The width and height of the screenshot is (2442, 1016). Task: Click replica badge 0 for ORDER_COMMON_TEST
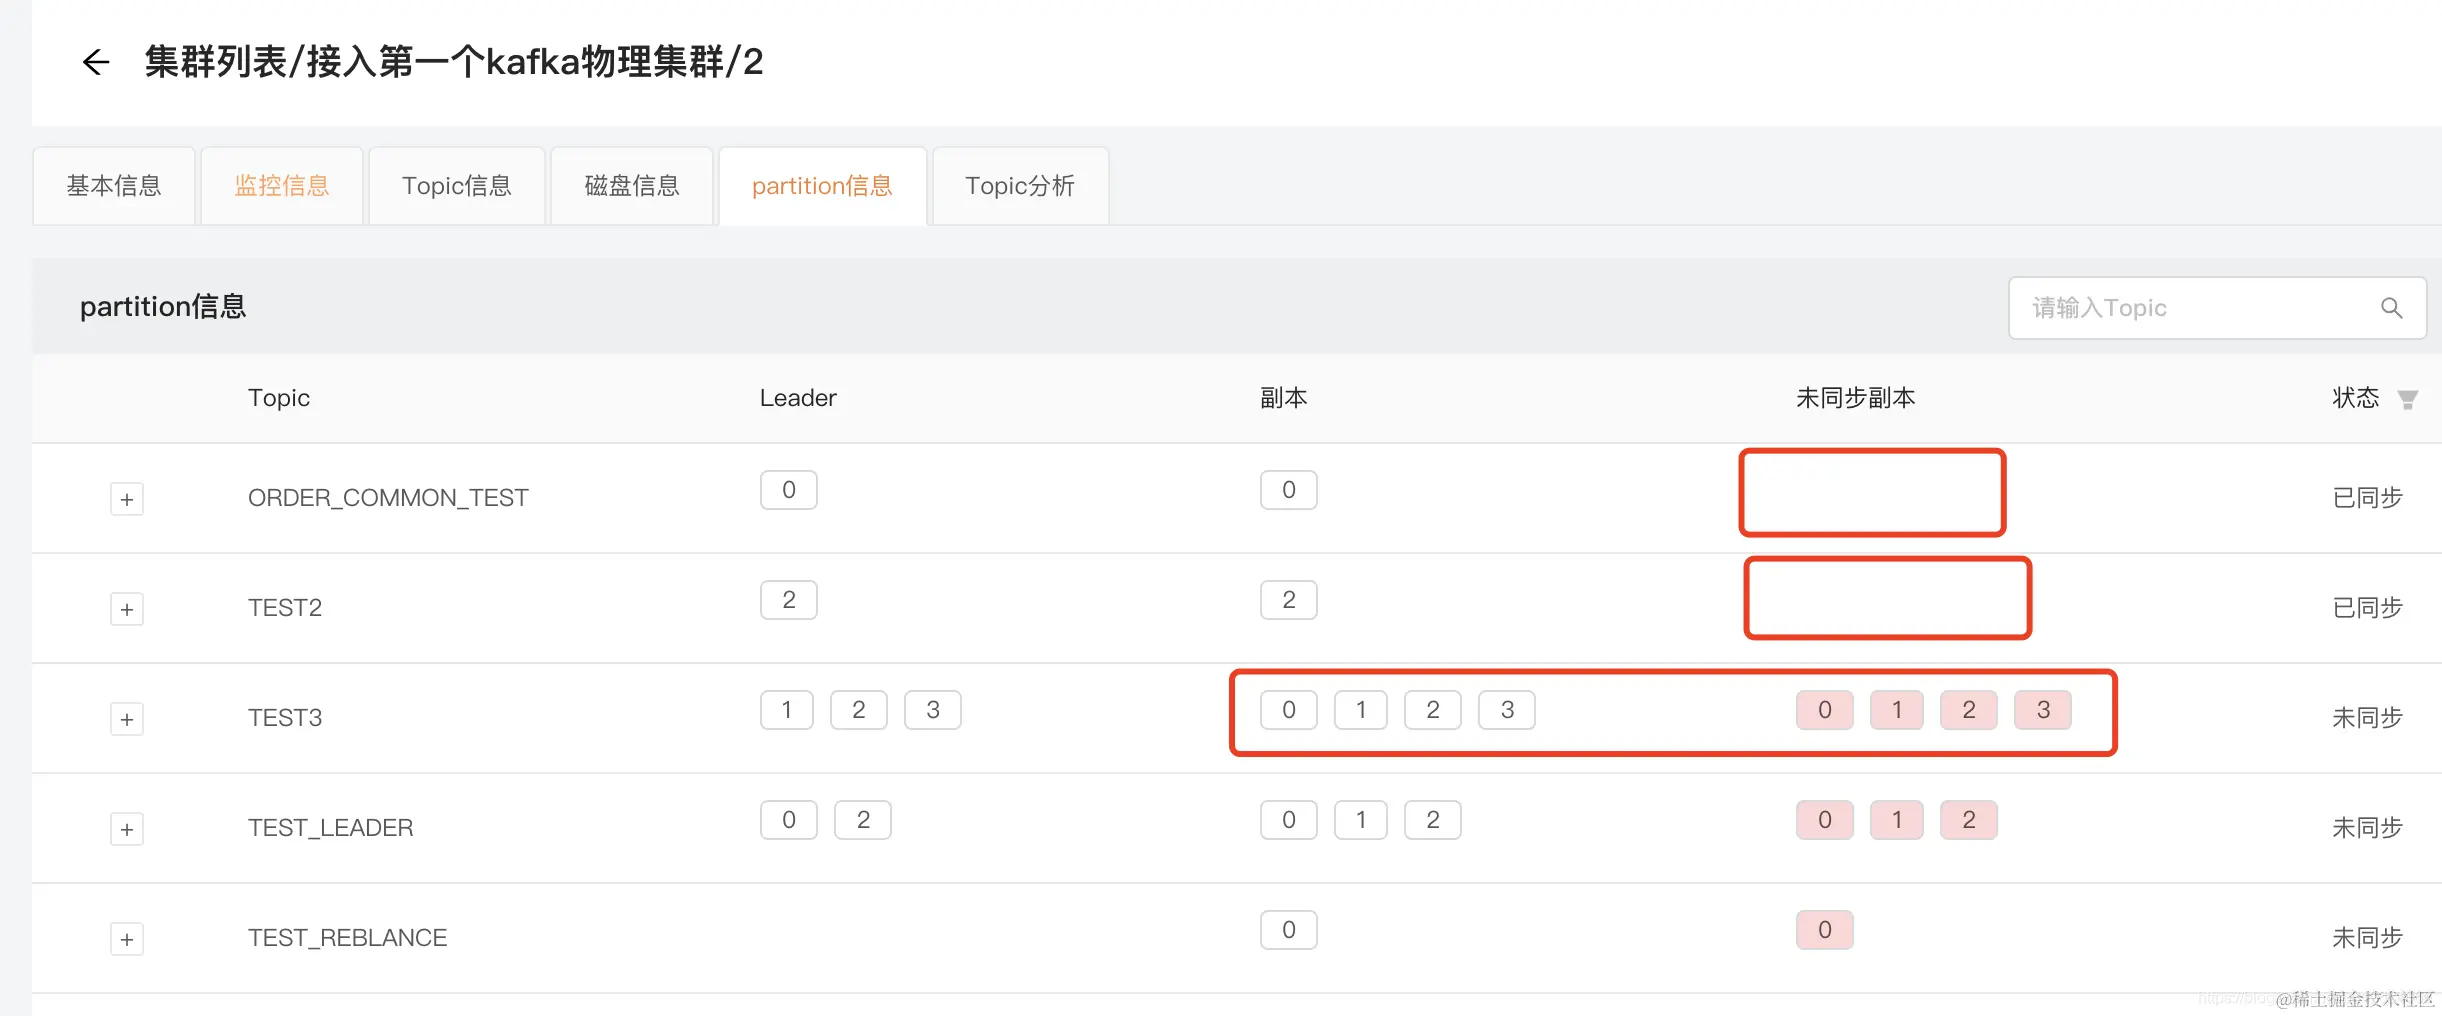[1289, 490]
